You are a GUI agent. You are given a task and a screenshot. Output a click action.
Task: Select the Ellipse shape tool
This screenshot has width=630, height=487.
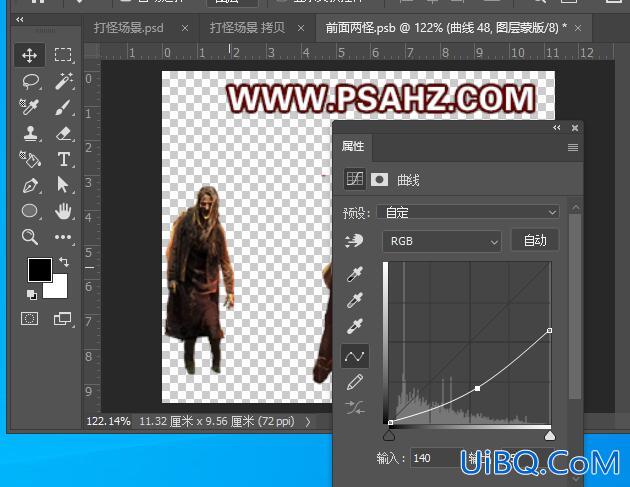click(x=30, y=211)
